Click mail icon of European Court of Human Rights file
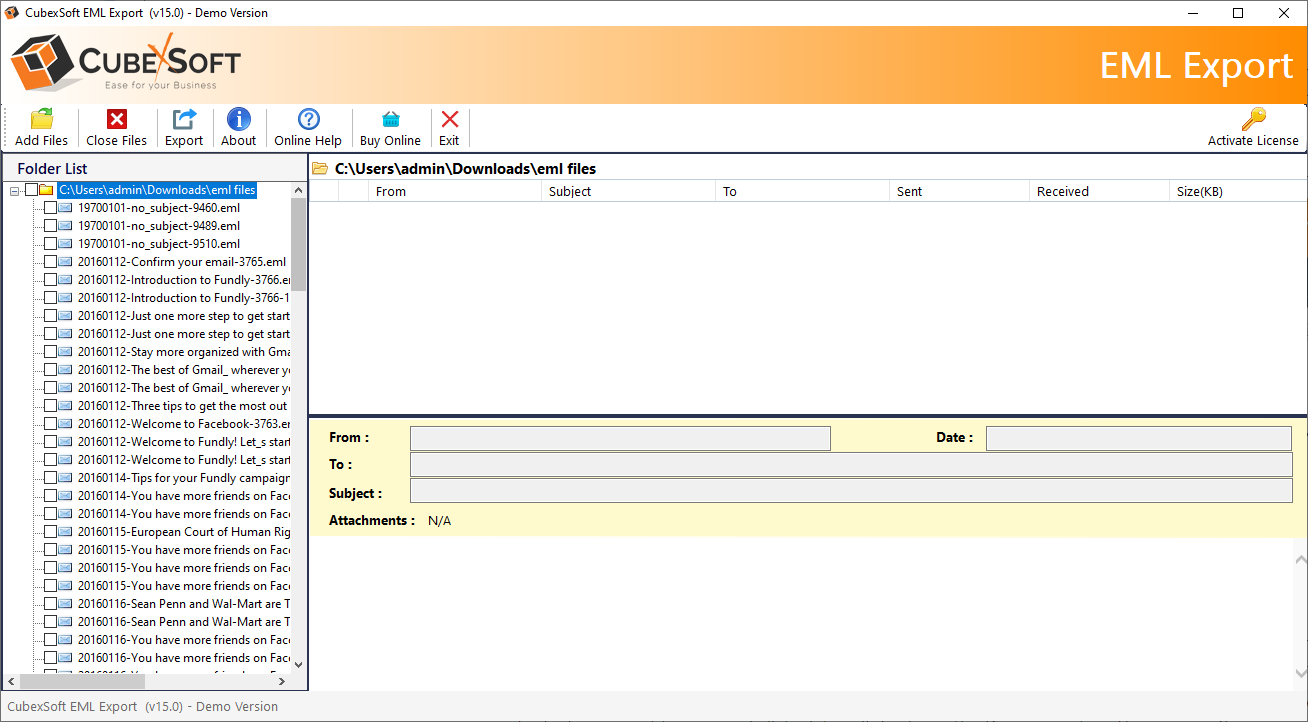 [x=65, y=532]
